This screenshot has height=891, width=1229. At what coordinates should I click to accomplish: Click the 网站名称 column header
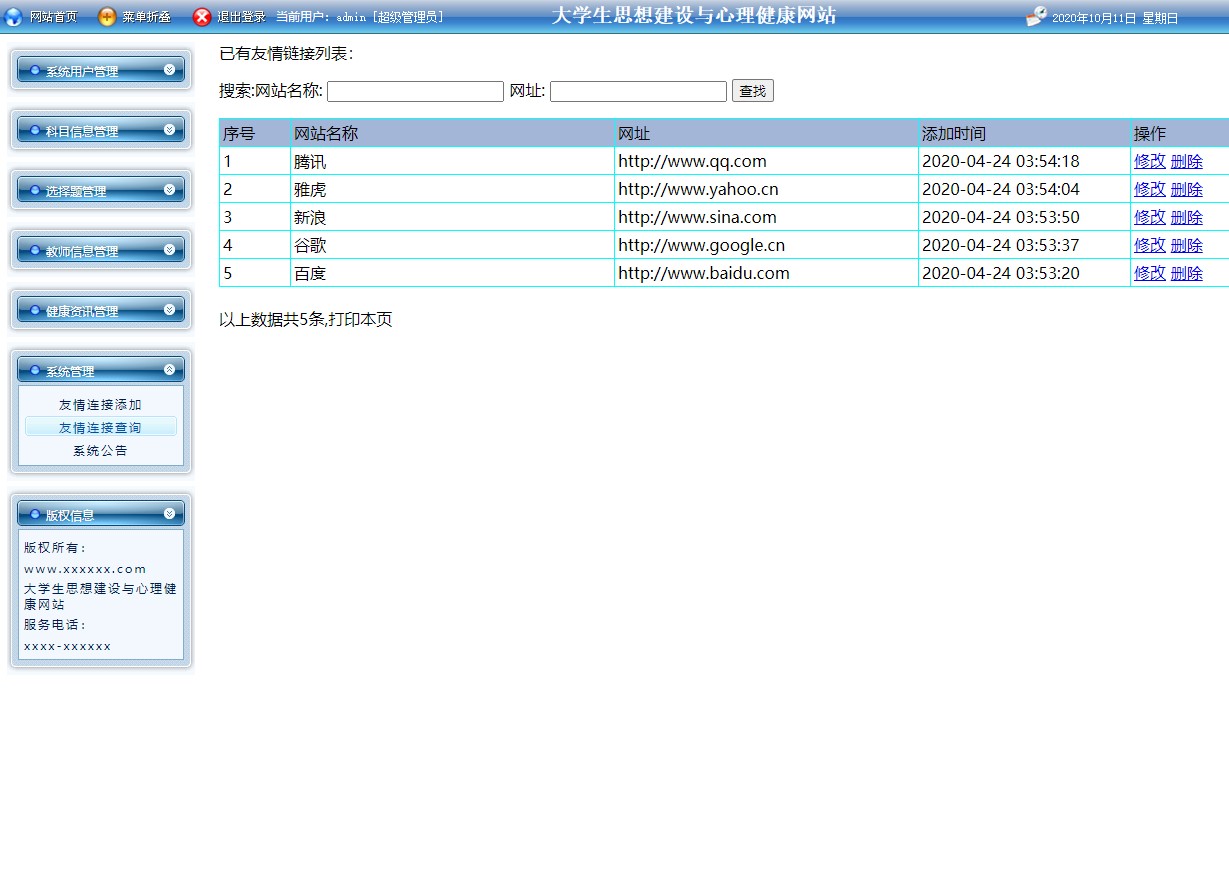tap(452, 133)
